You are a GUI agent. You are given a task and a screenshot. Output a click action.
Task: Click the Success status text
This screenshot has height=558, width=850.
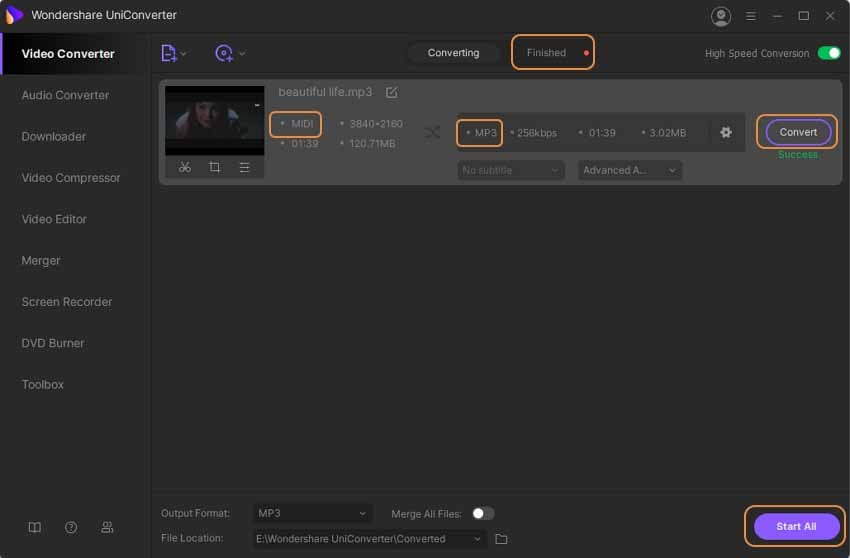click(x=797, y=155)
